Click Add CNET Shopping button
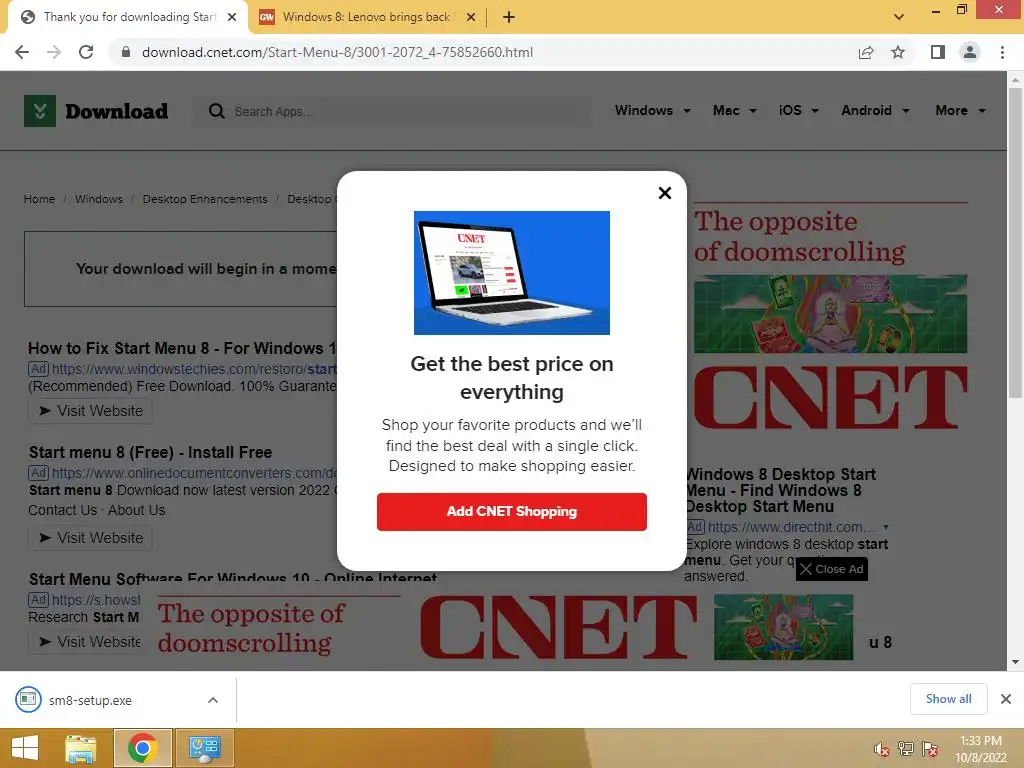The height and width of the screenshot is (768, 1024). [511, 511]
